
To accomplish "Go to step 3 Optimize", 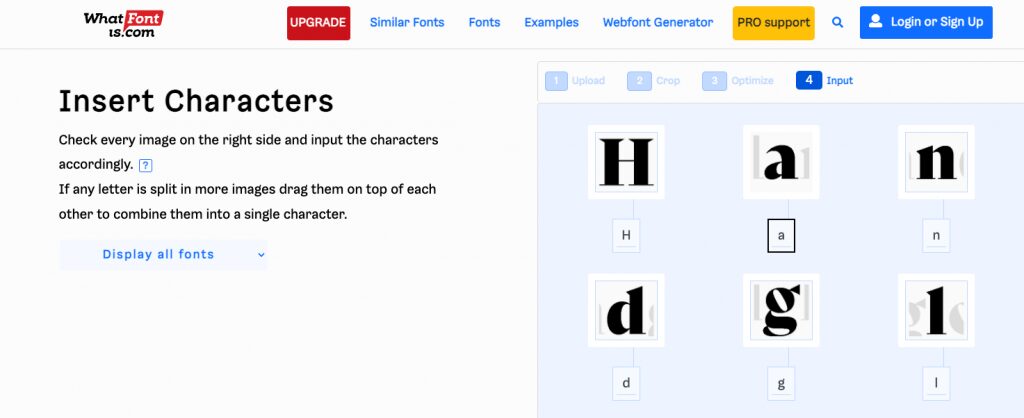I will 738,81.
